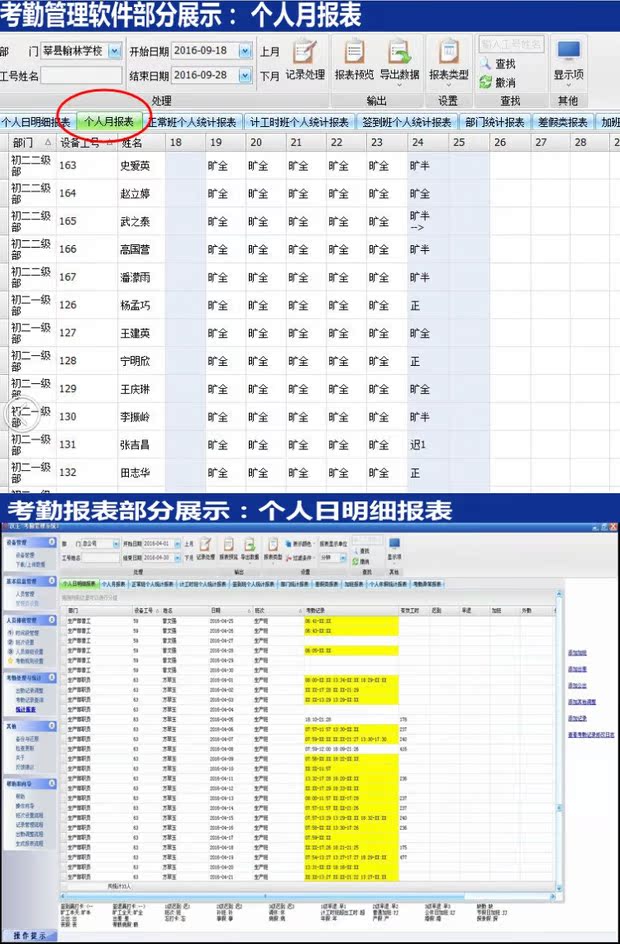Open 考勤规则设置 in the lower window sidebar
Image resolution: width=620 pixels, height=944 pixels.
pyautogui.click(x=28, y=661)
